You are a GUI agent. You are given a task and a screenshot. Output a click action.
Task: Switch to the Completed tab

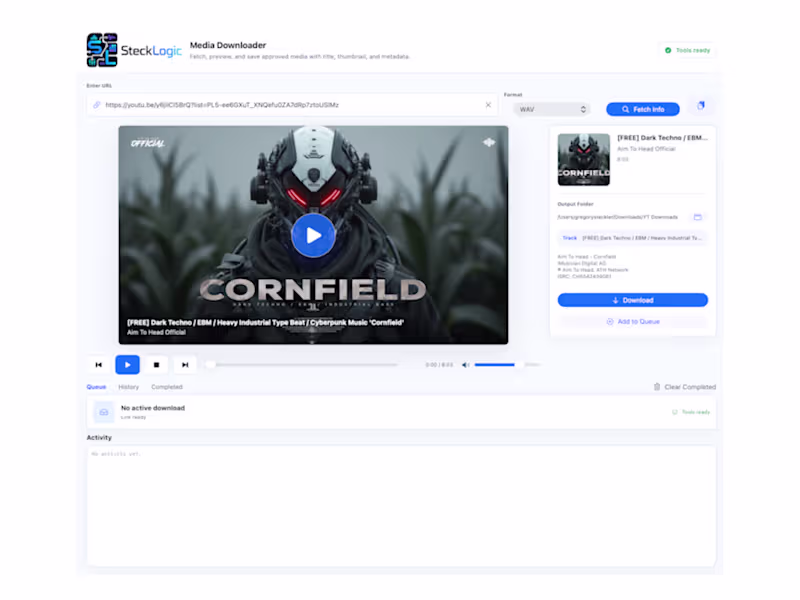(167, 387)
